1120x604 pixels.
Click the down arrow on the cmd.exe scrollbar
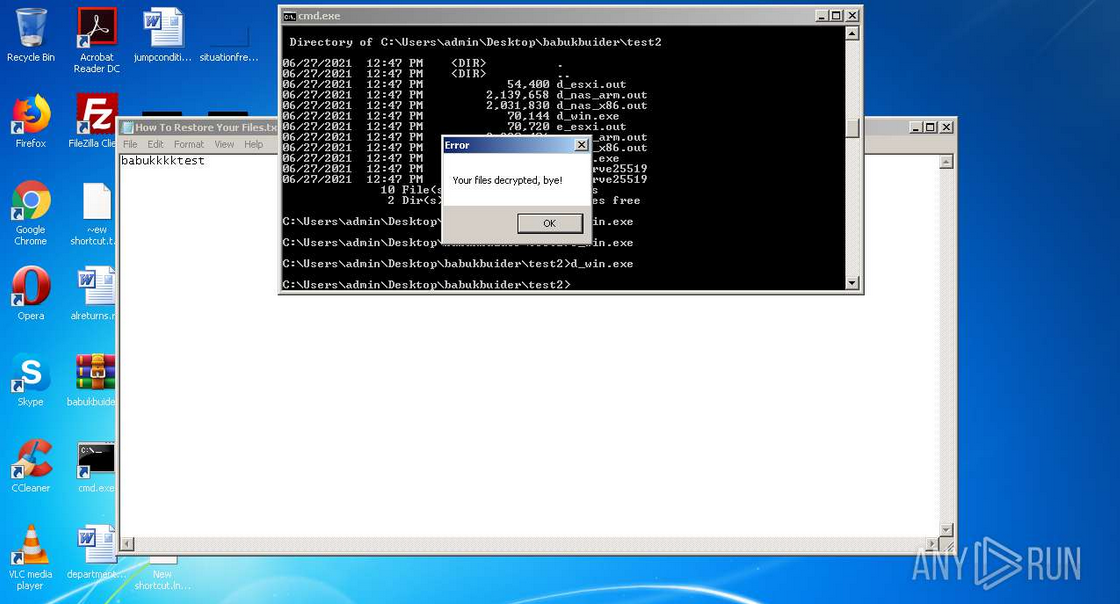[851, 284]
